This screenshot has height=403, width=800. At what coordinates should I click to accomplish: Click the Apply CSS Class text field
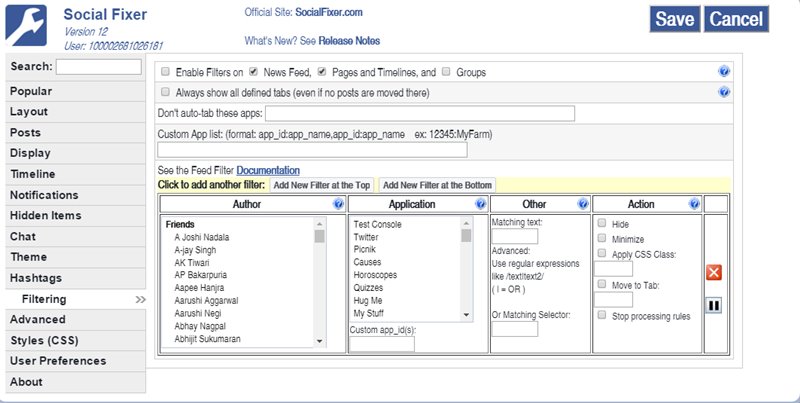[x=613, y=269]
